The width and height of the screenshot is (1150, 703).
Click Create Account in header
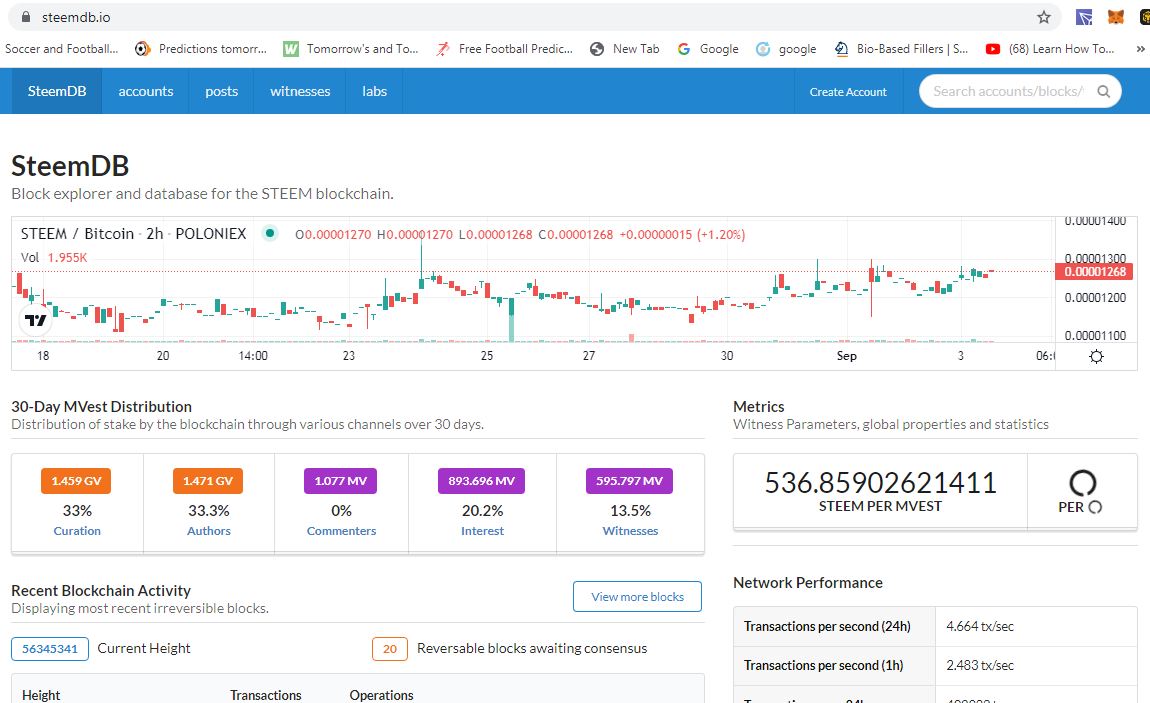848,92
